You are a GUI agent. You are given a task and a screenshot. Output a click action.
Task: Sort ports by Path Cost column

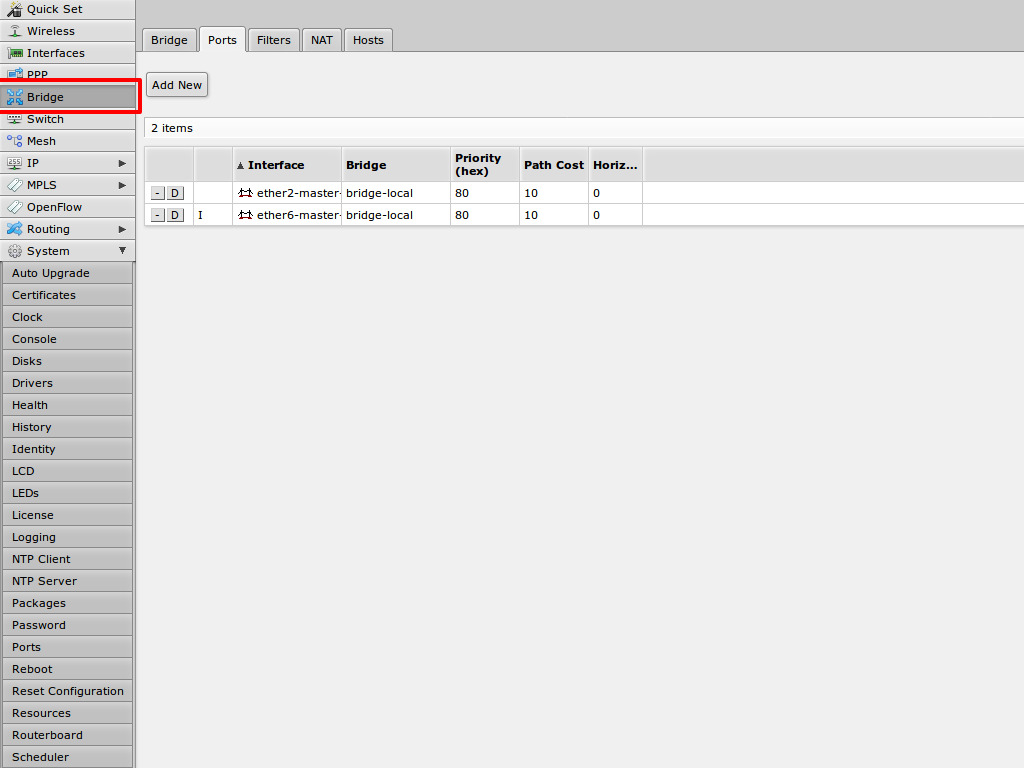[553, 165]
